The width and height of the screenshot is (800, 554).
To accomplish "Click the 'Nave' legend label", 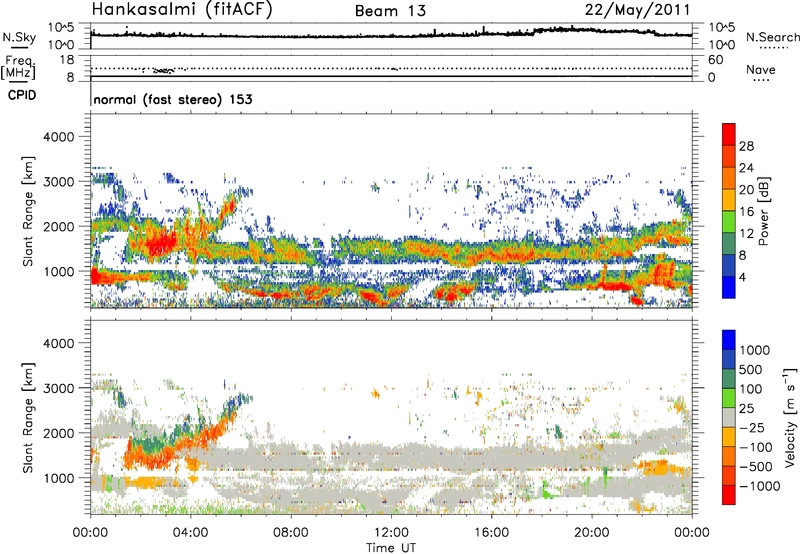I will point(761,70).
